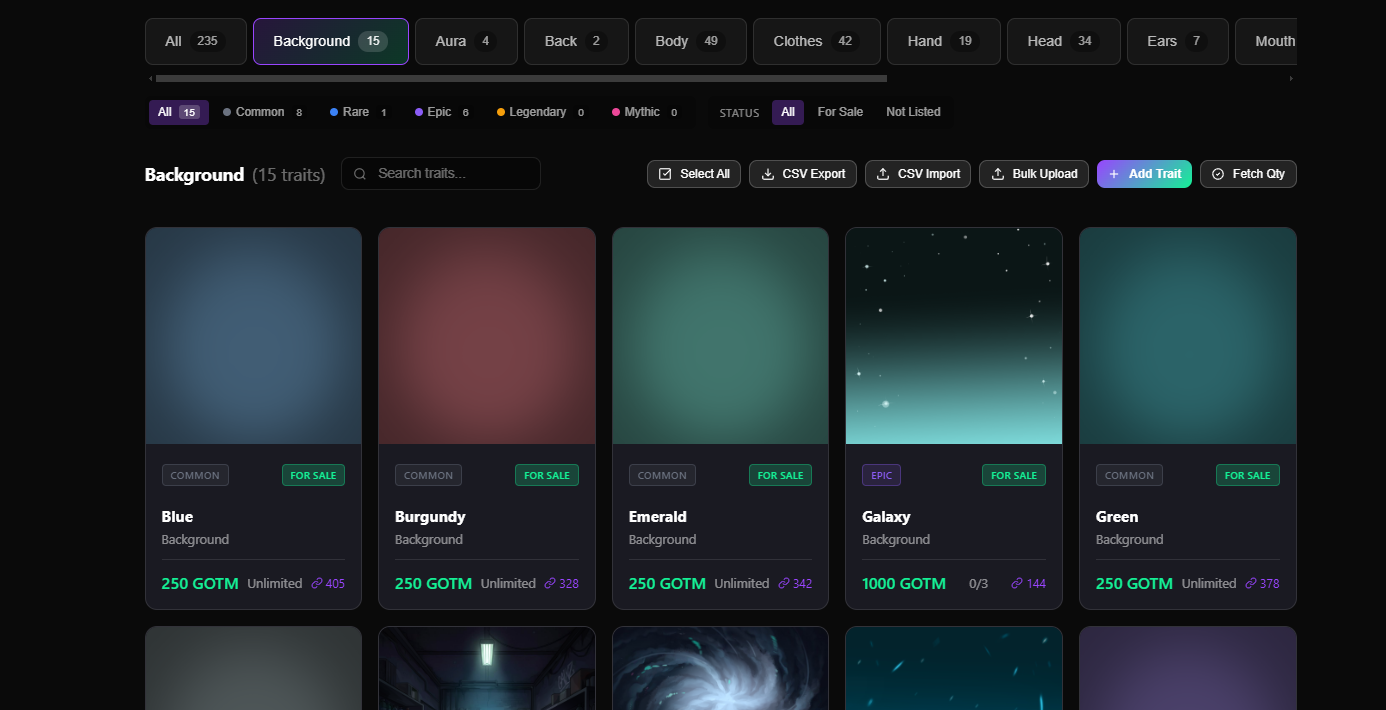Screen dimensions: 1386x710
Task: Select the All 235 tab
Action: (x=195, y=41)
